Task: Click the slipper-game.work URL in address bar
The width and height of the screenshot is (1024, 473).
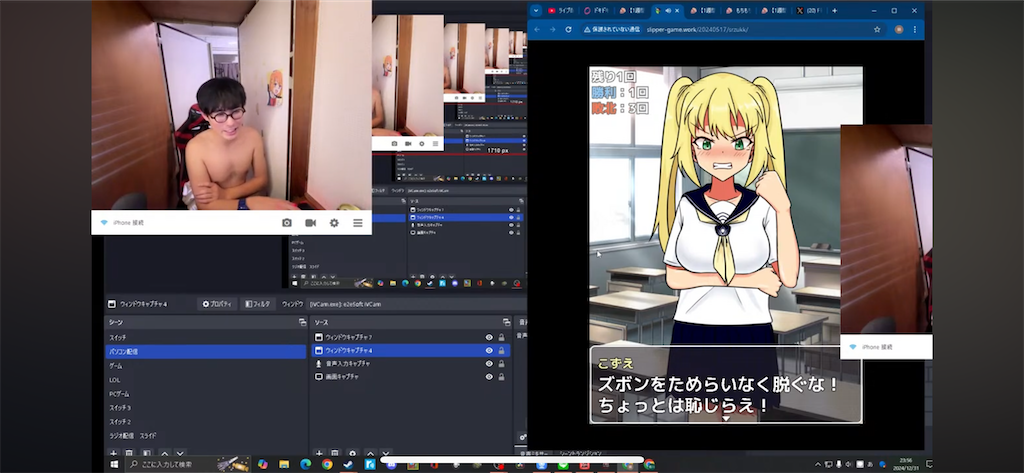Action: click(697, 29)
